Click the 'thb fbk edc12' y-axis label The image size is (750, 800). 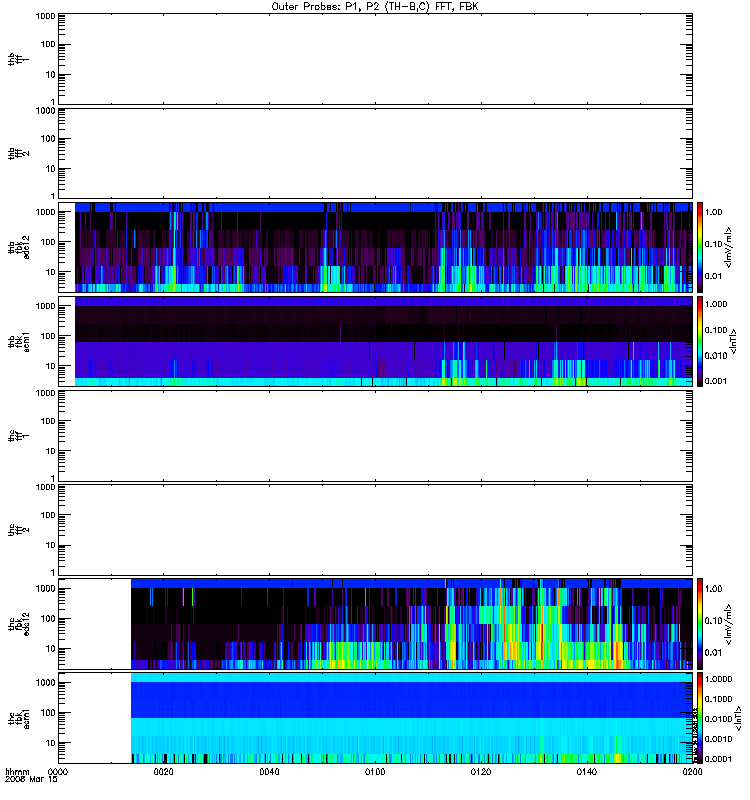(18, 247)
